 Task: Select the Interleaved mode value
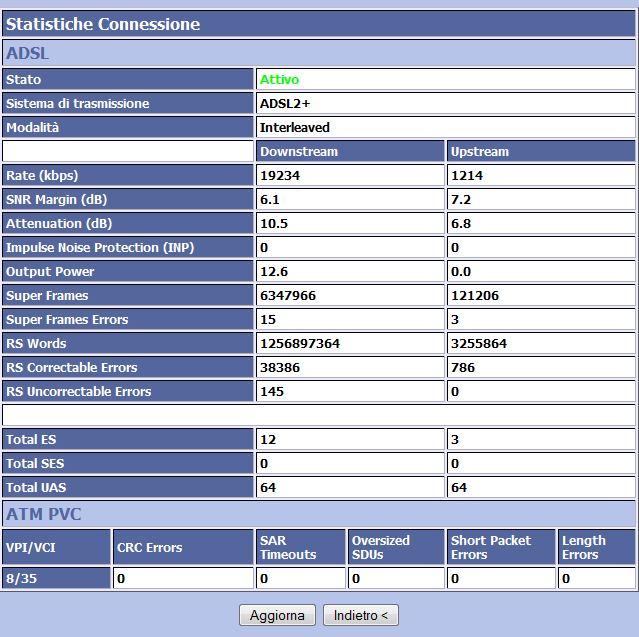click(294, 127)
